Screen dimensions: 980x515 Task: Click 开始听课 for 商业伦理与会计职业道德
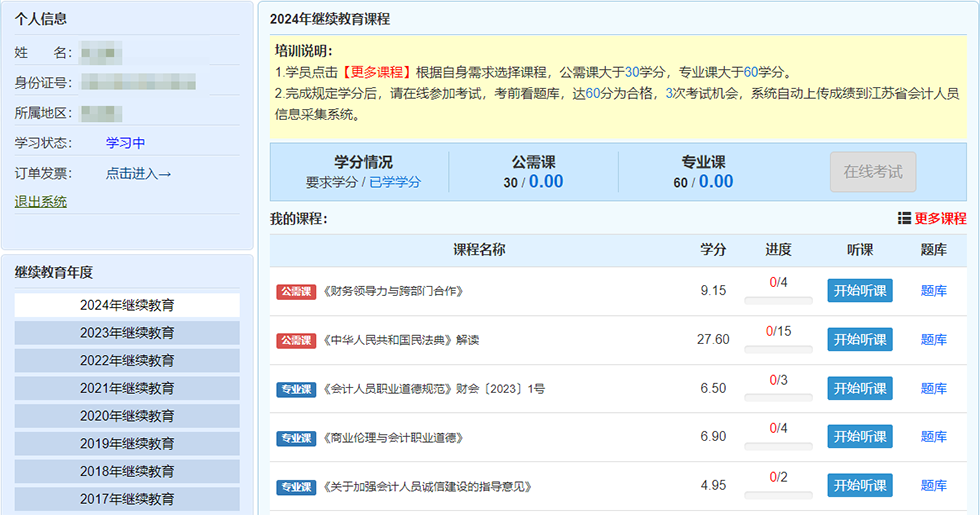[859, 437]
